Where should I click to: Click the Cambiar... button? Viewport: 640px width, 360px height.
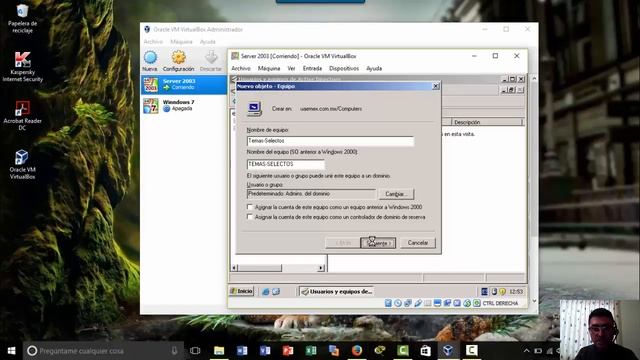396,194
